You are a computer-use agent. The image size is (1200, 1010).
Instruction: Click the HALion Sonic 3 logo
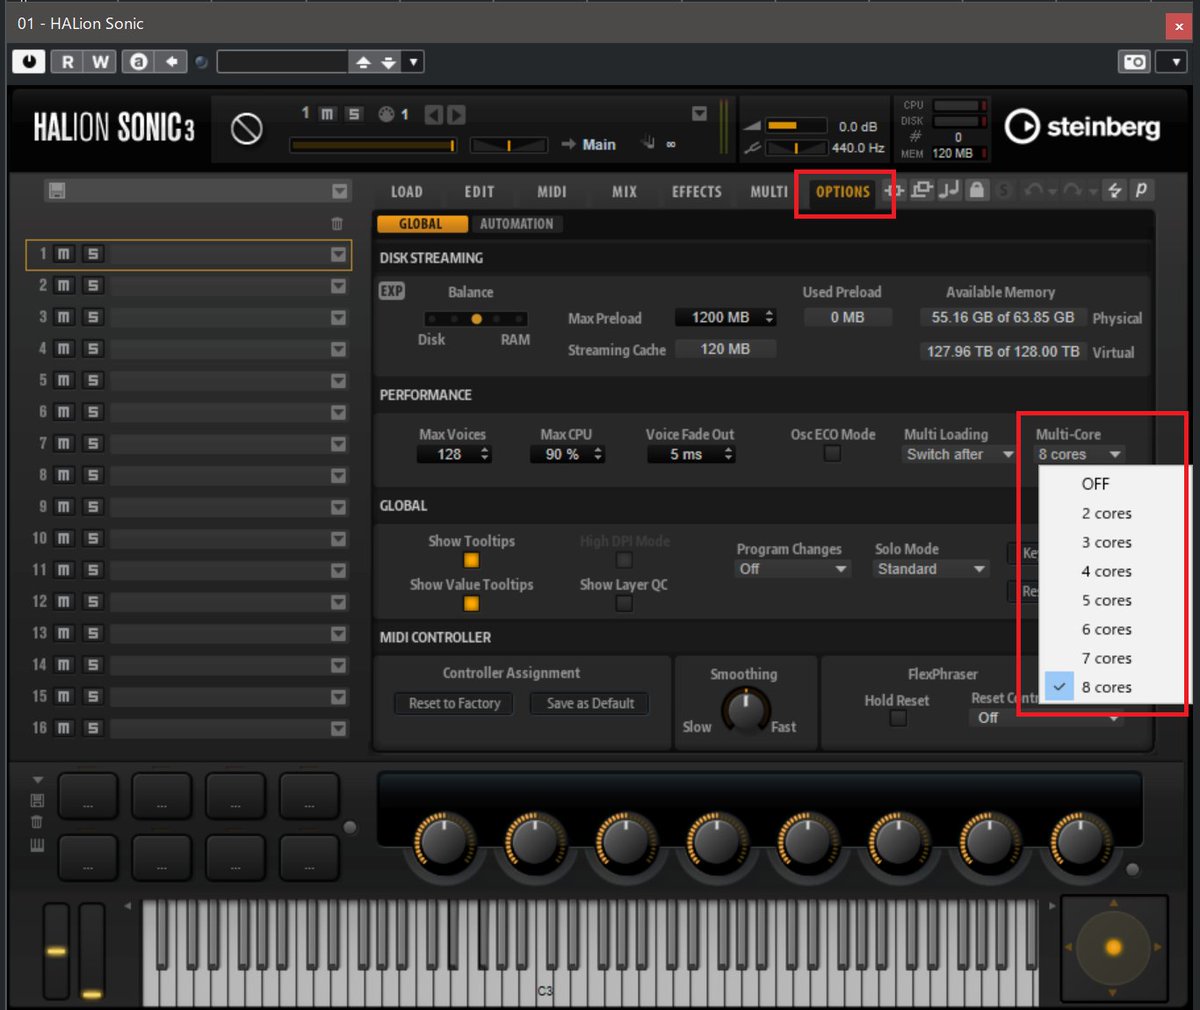[113, 128]
